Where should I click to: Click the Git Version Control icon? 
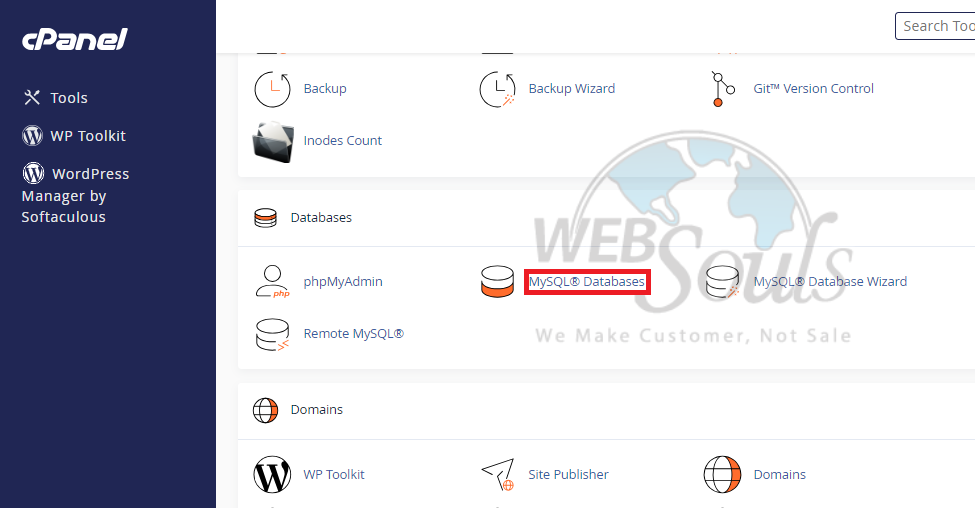tap(723, 89)
